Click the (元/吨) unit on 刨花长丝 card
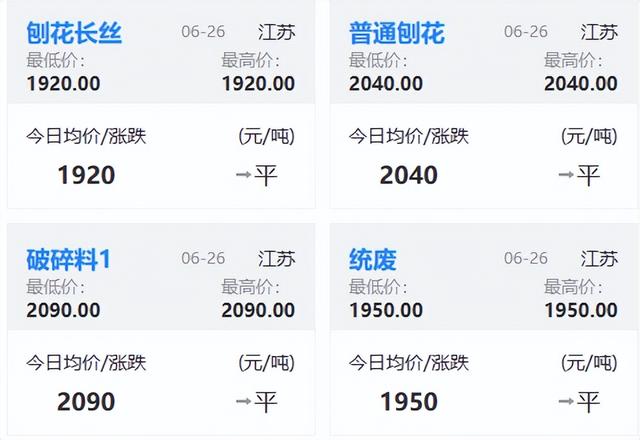The image size is (640, 440). tap(267, 137)
